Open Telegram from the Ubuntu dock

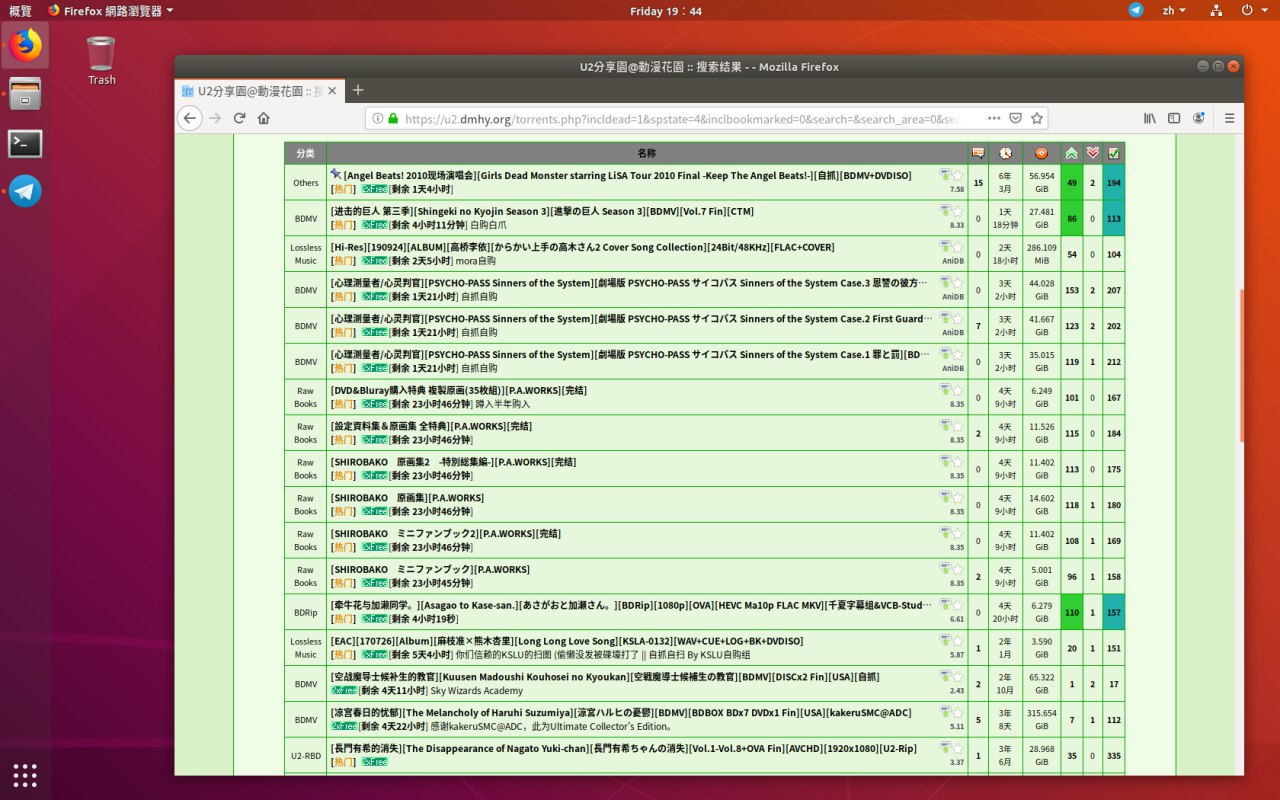tap(25, 191)
